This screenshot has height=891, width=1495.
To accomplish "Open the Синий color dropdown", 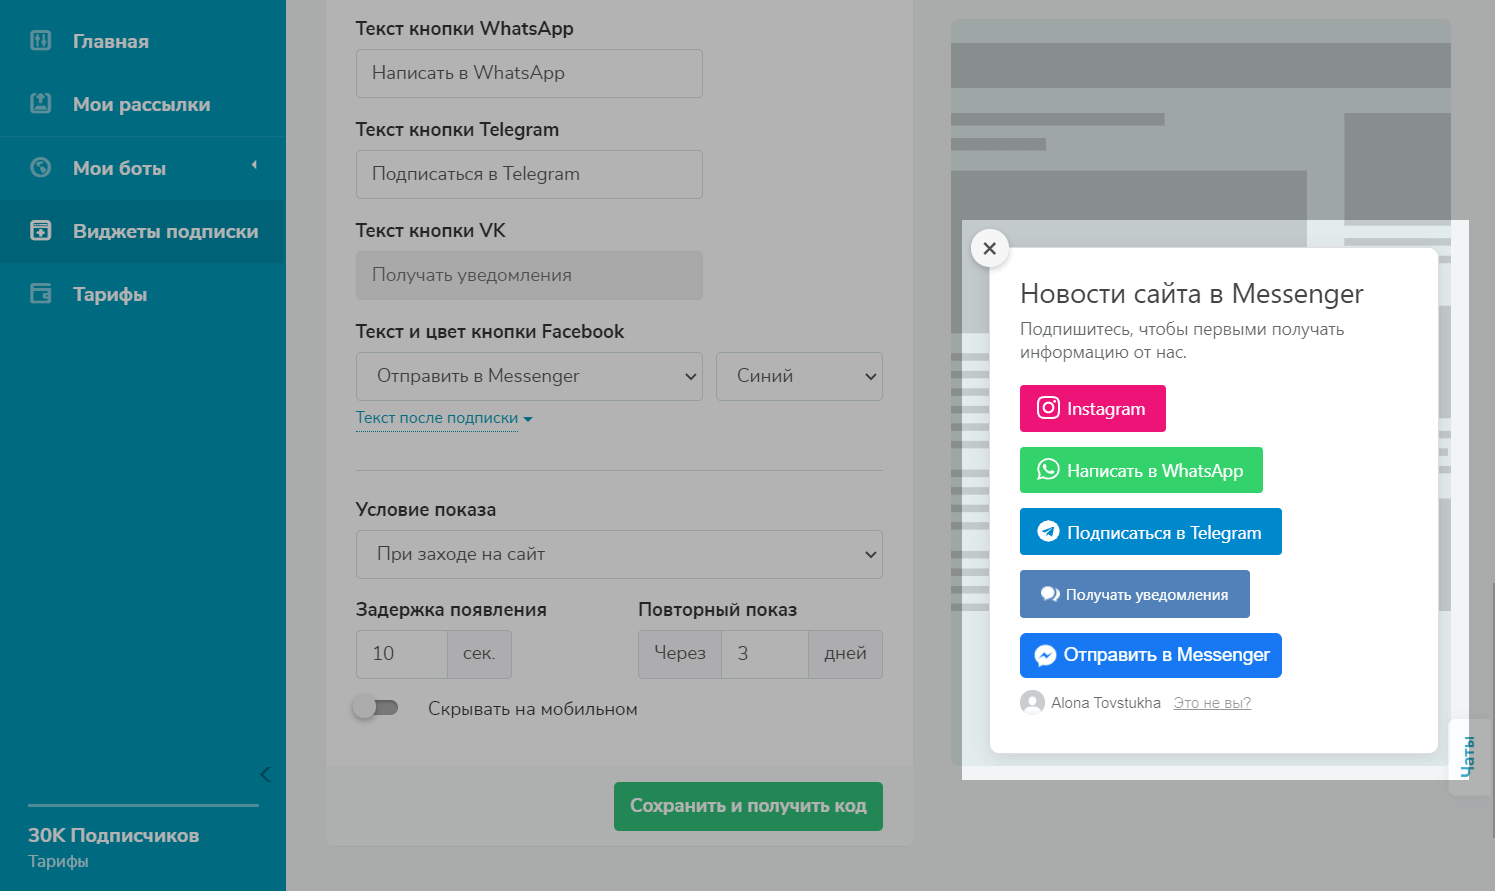I will pos(799,376).
